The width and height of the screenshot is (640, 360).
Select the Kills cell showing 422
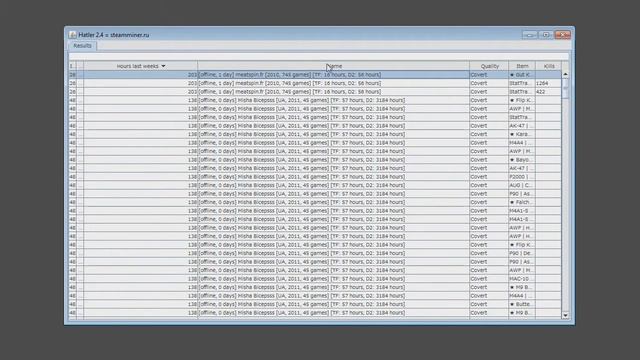549,92
